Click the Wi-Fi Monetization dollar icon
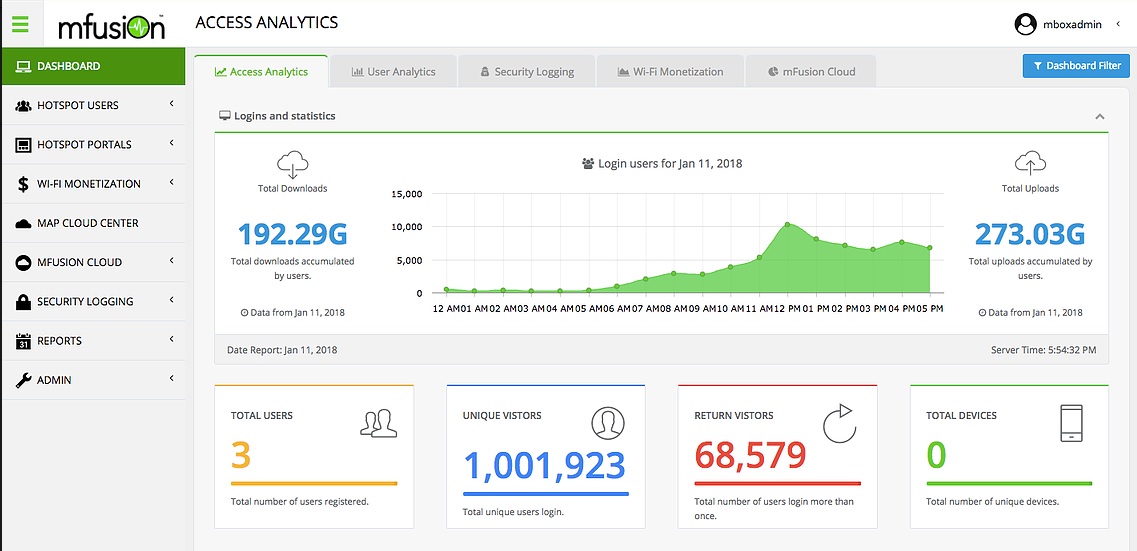 tap(23, 184)
